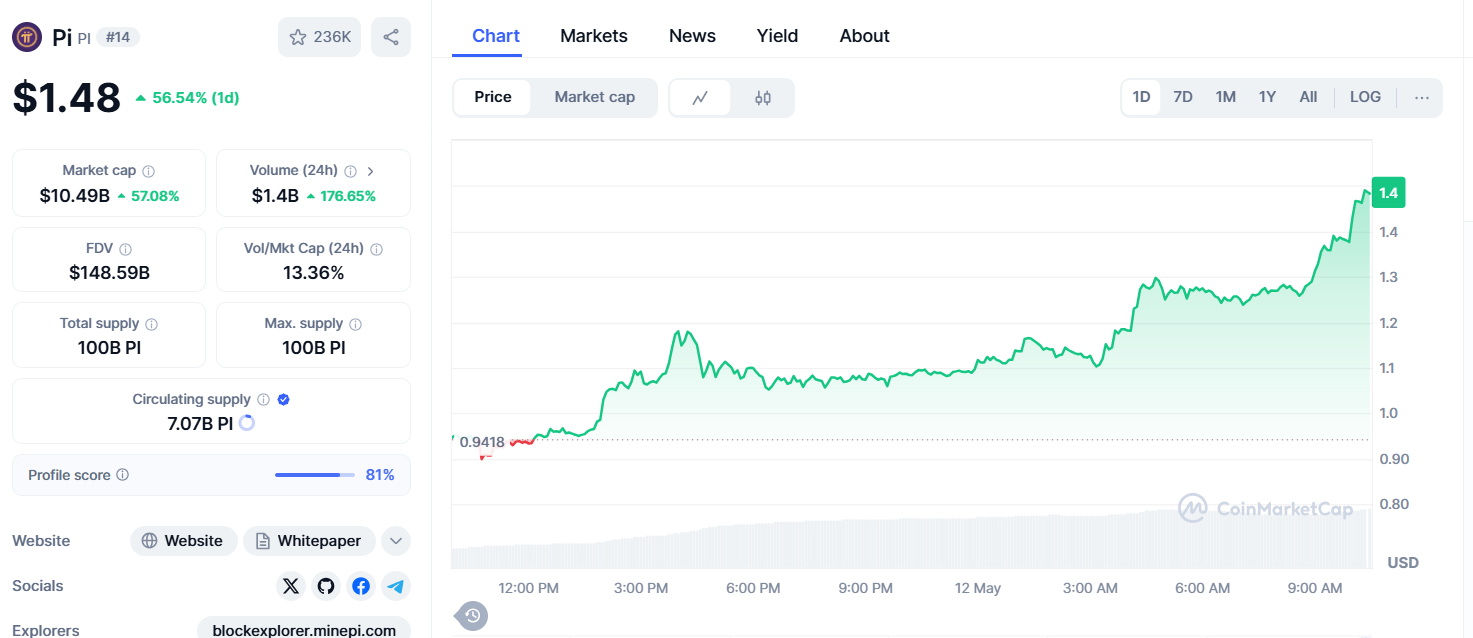The image size is (1473, 638).
Task: Expand more website links chevron
Action: pos(396,541)
